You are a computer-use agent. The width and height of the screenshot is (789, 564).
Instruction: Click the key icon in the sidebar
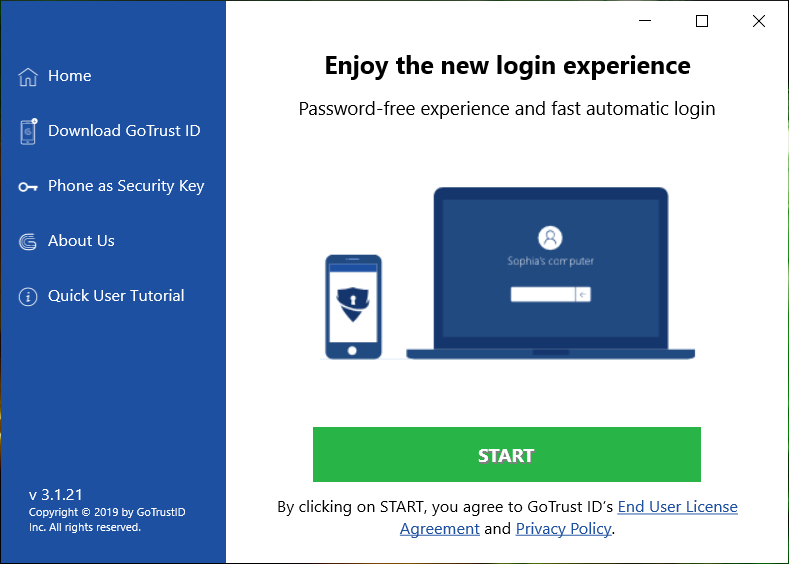click(28, 187)
